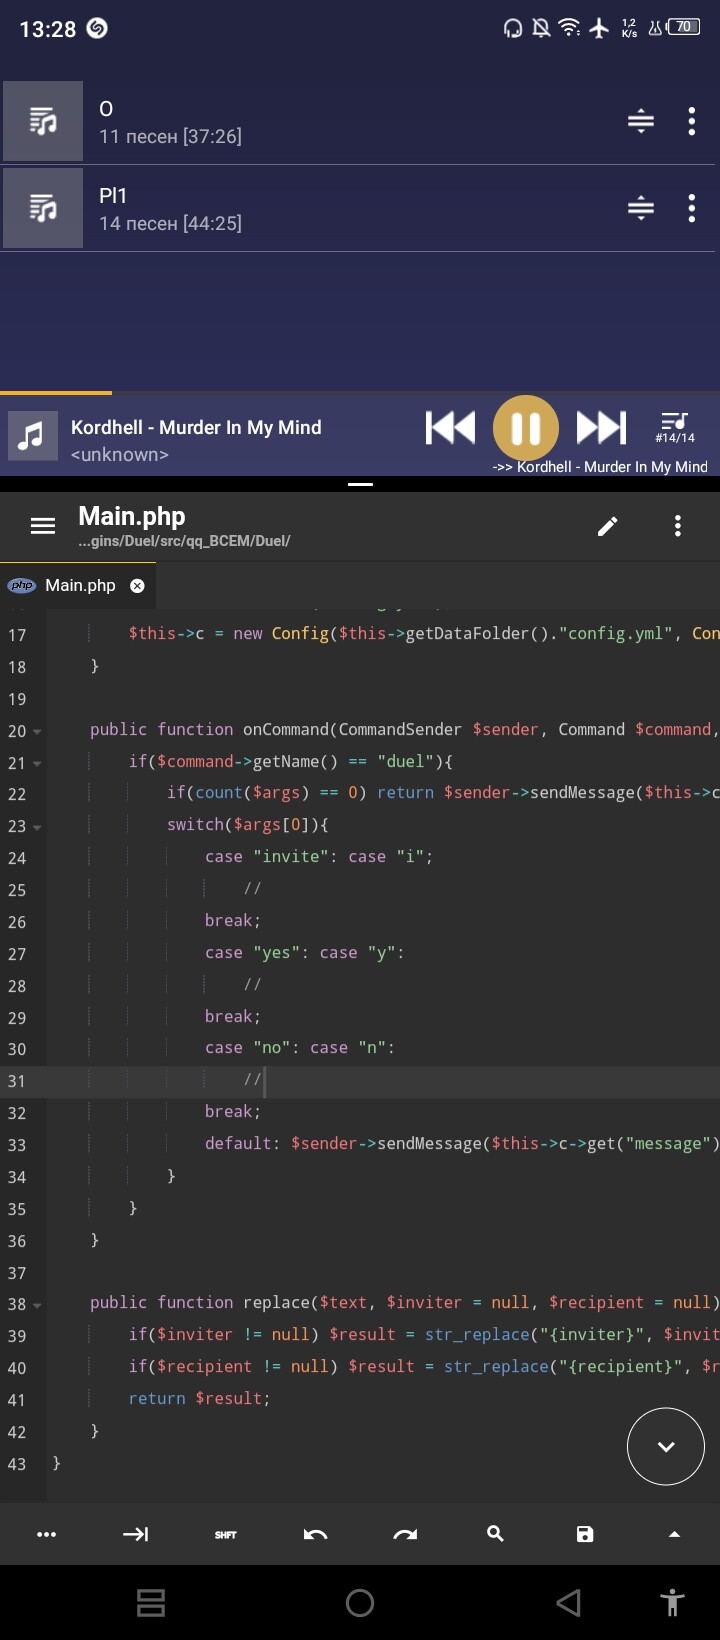Tap the pencil edit mode icon

pos(607,526)
